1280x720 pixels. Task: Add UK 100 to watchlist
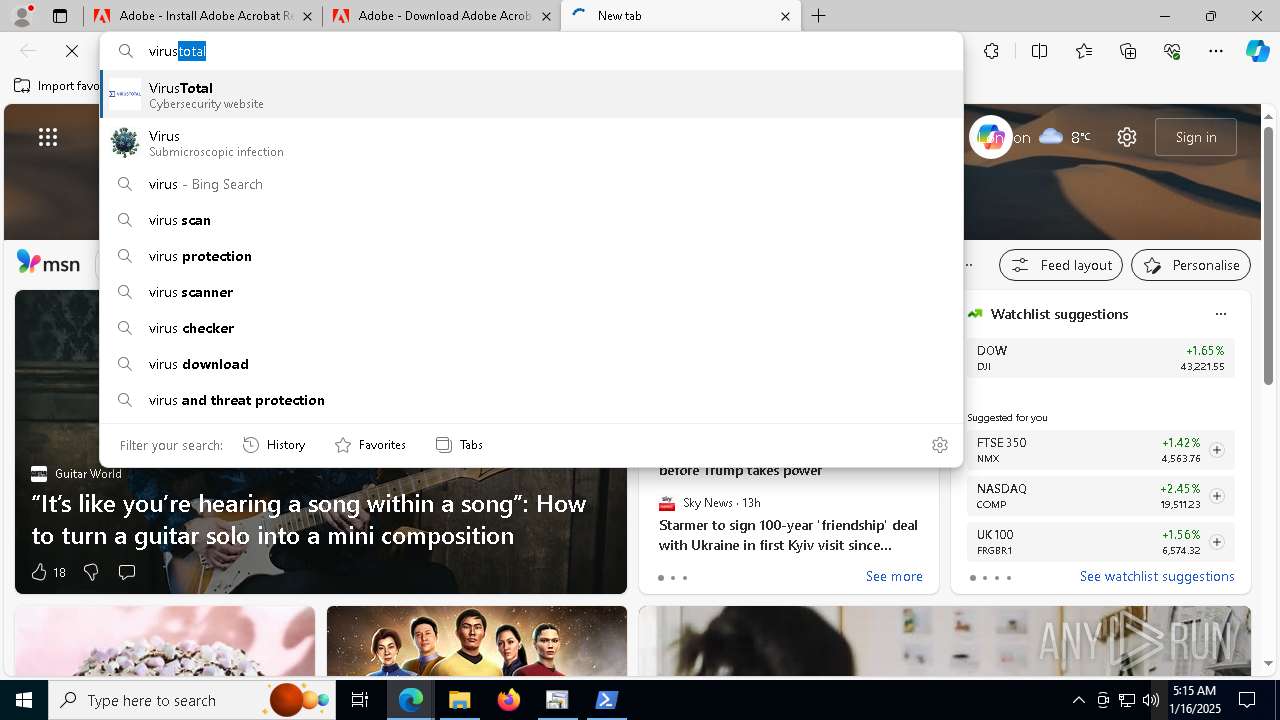click(1217, 542)
